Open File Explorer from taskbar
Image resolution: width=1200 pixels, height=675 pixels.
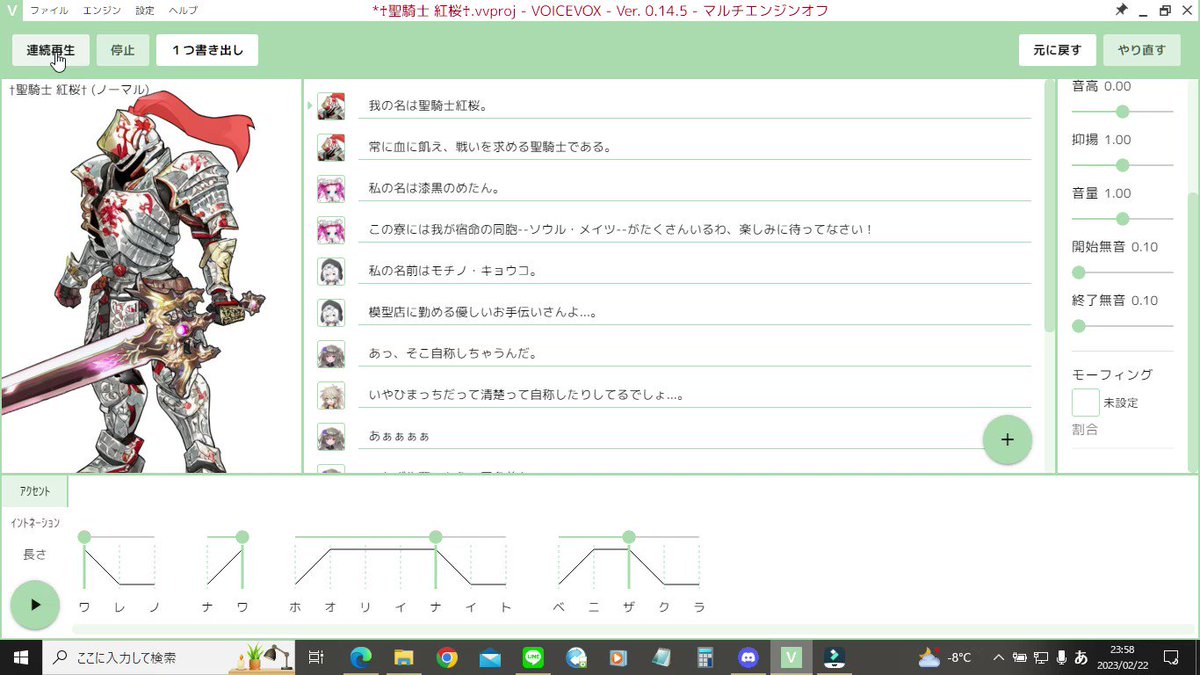coord(403,657)
